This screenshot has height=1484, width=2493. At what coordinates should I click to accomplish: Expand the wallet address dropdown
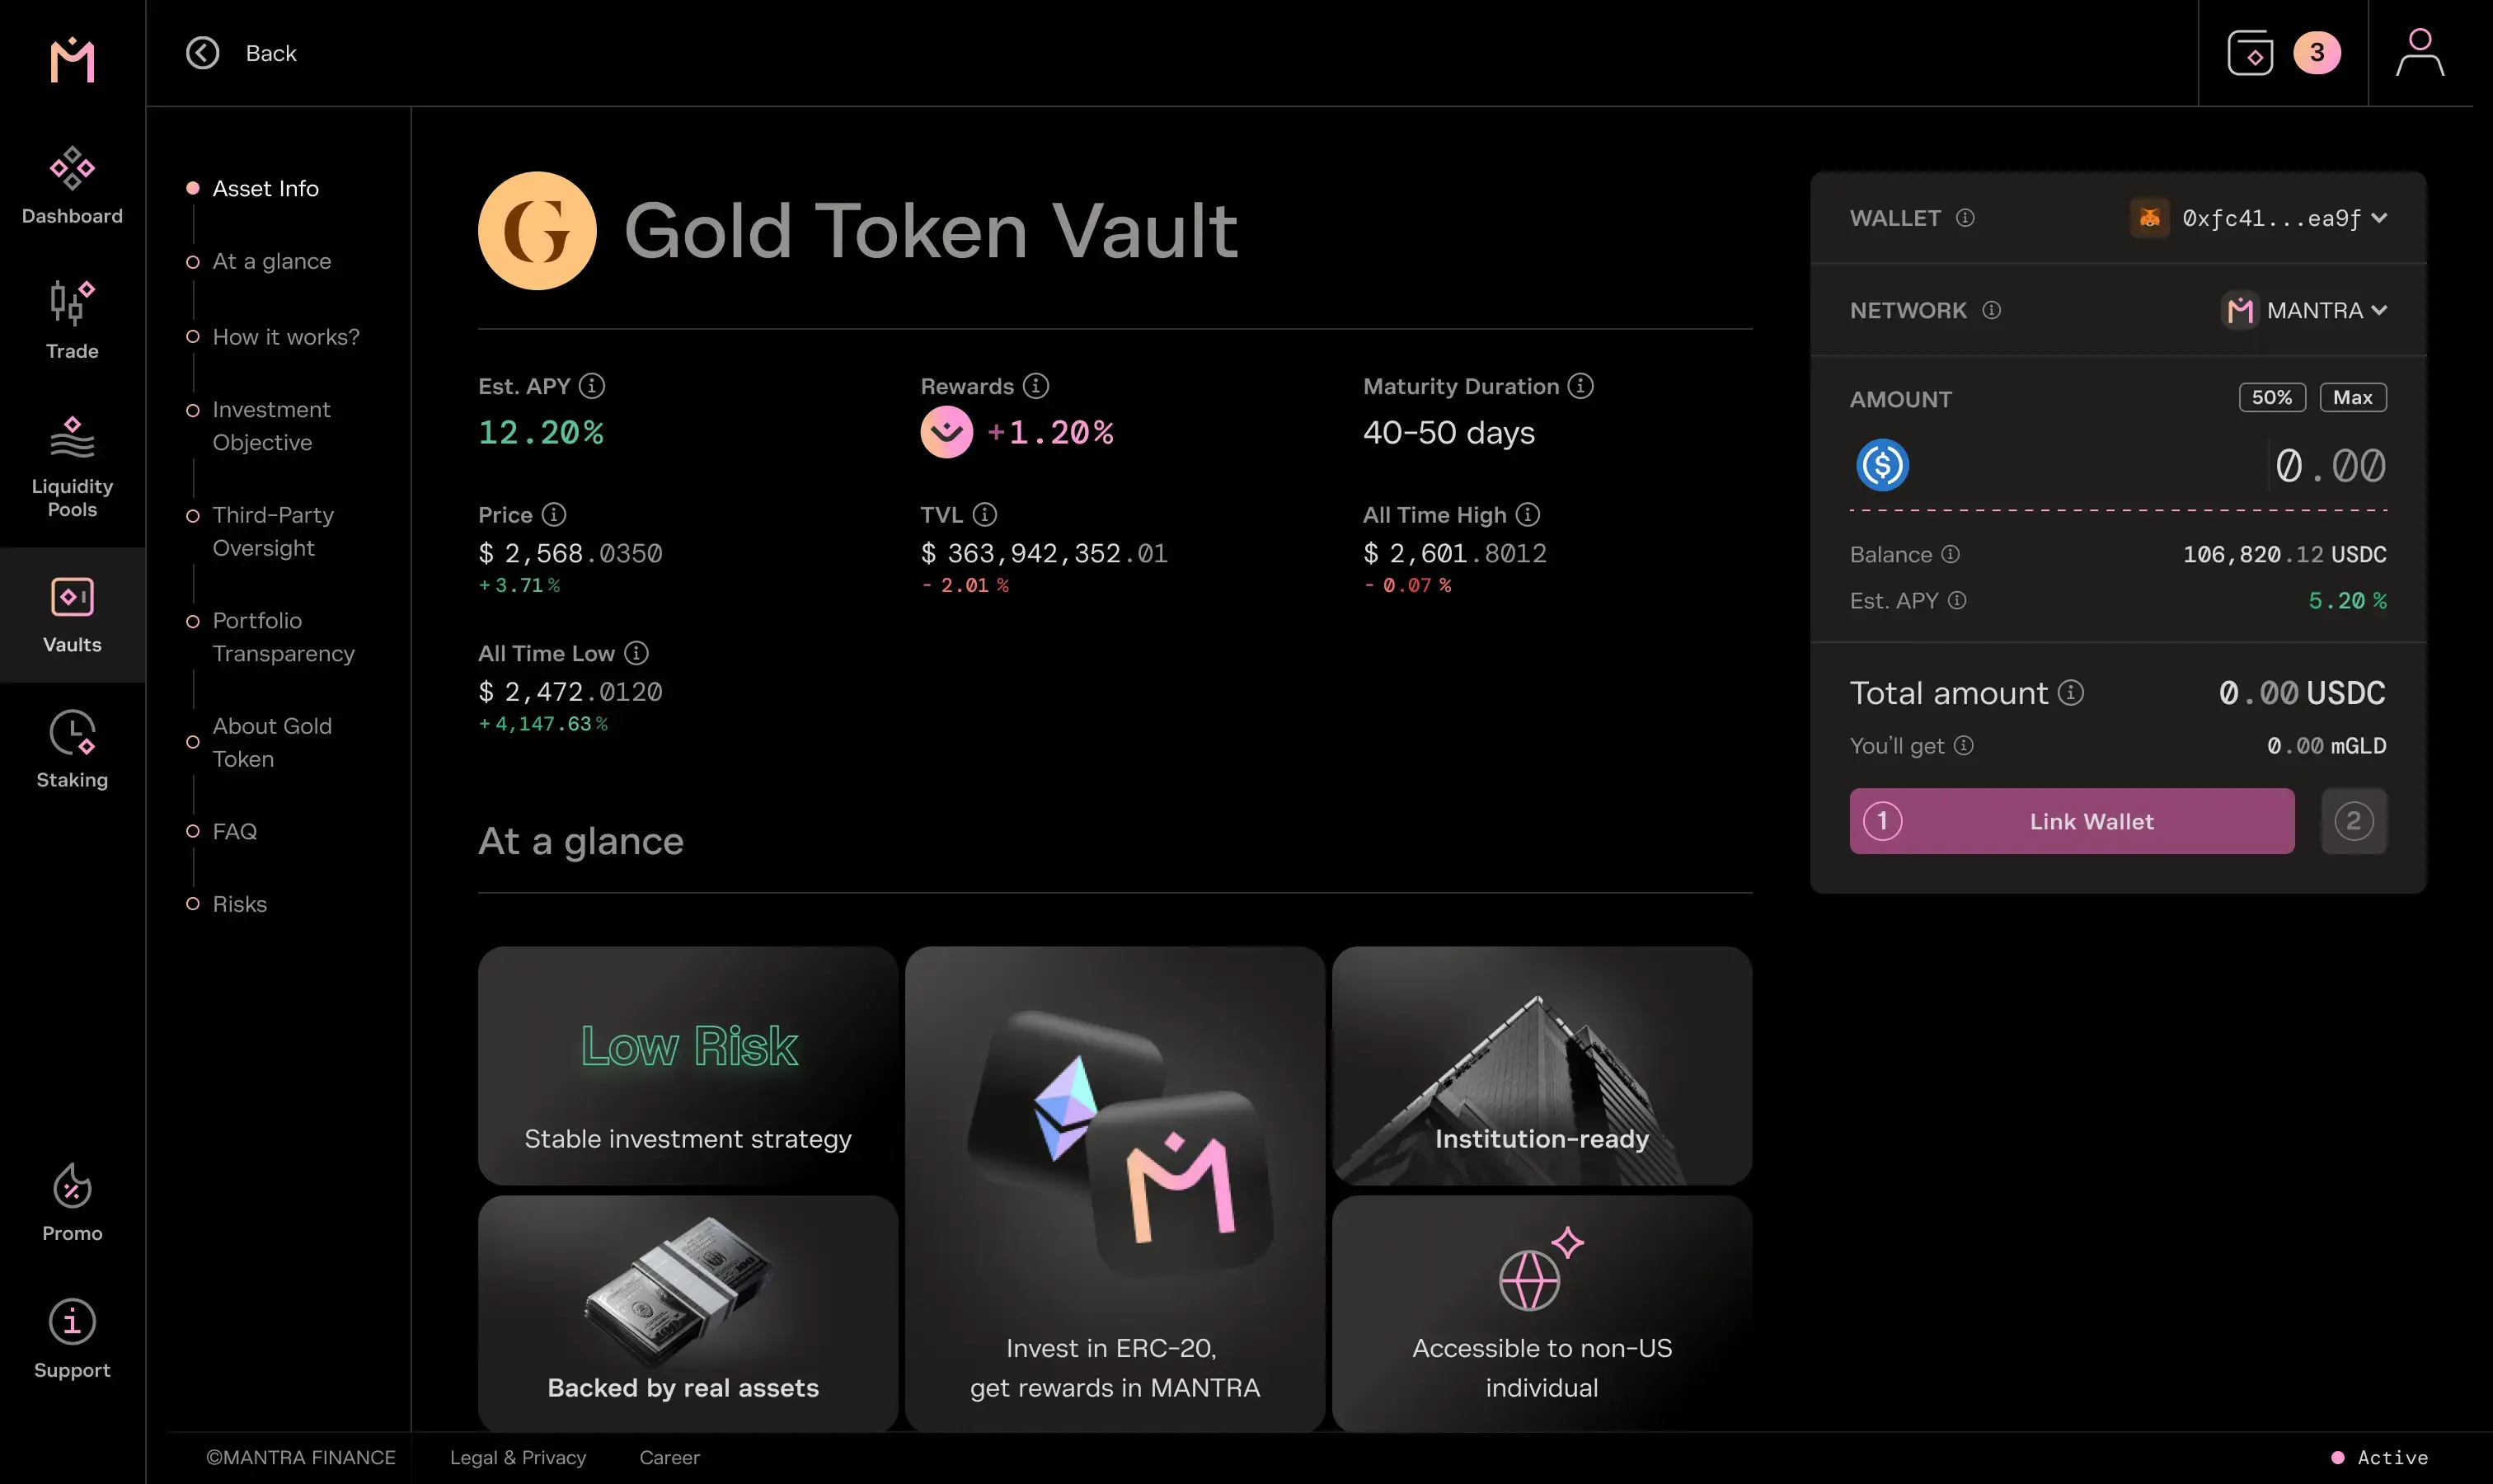(2379, 218)
